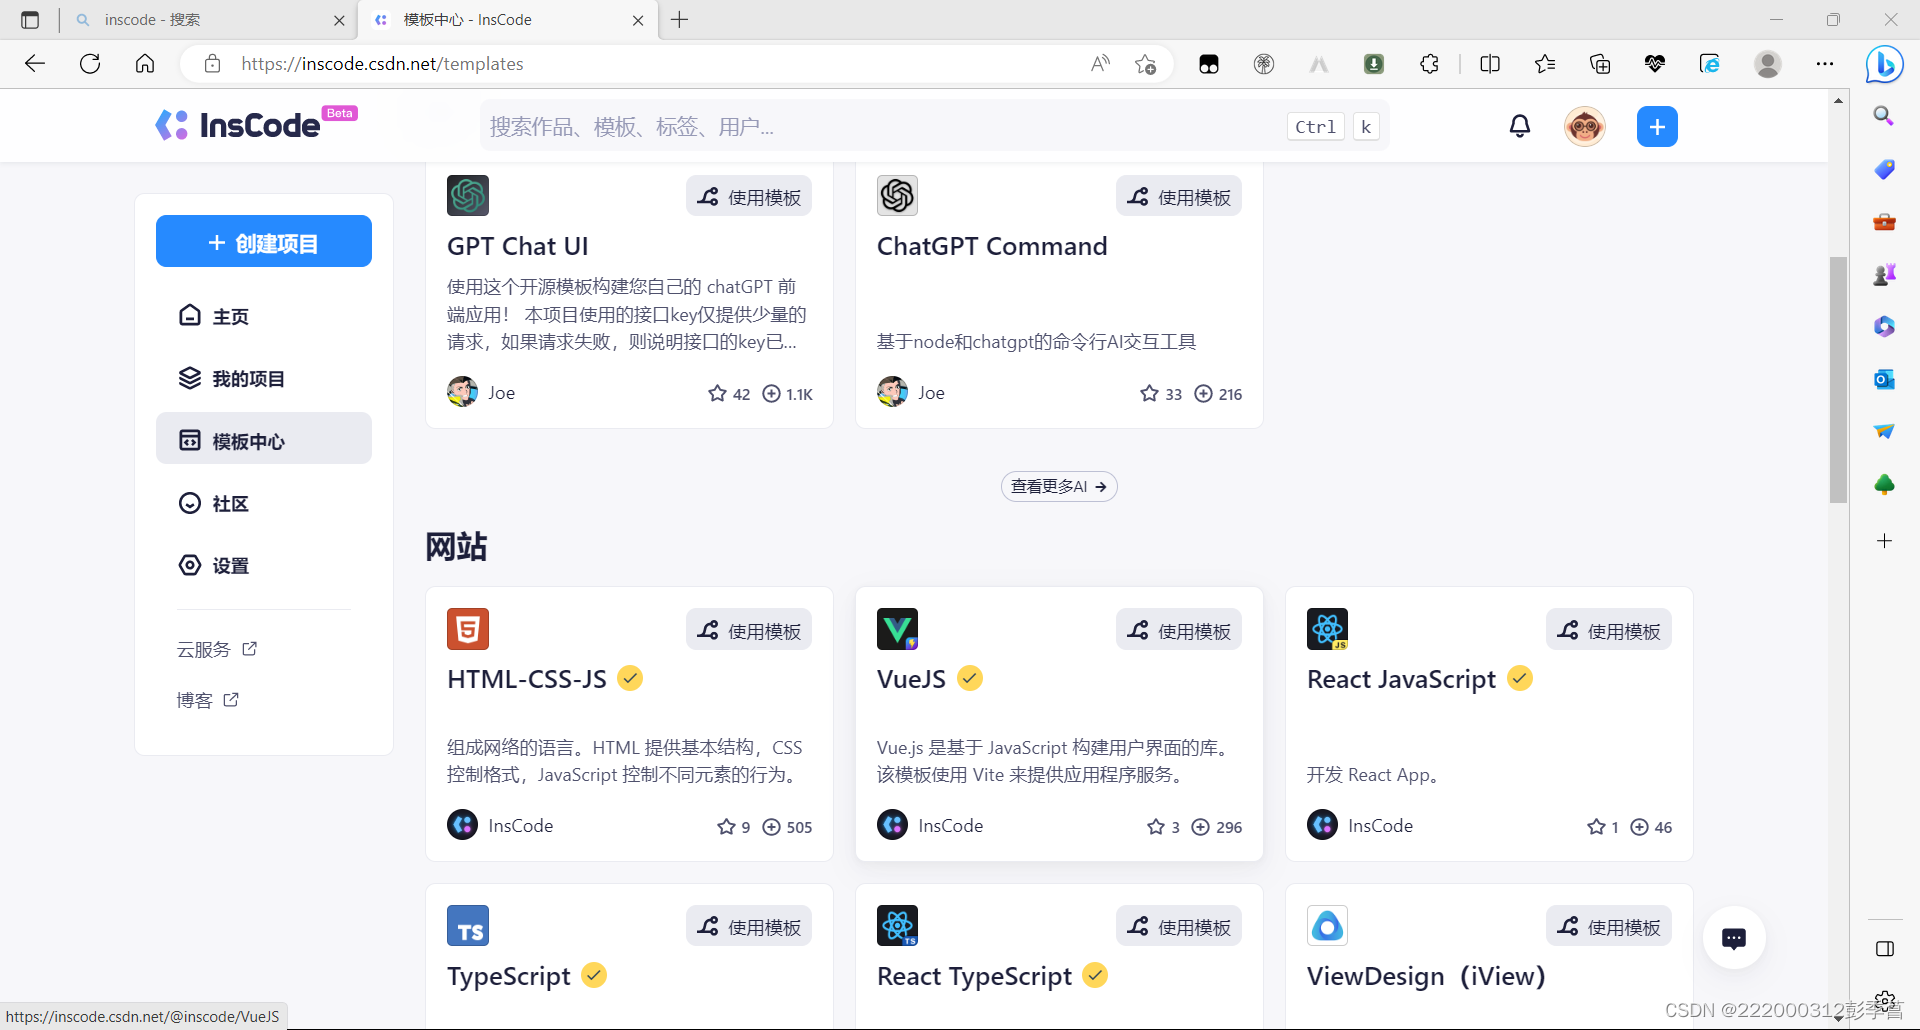Open the floating chat feedback button

coord(1734,937)
